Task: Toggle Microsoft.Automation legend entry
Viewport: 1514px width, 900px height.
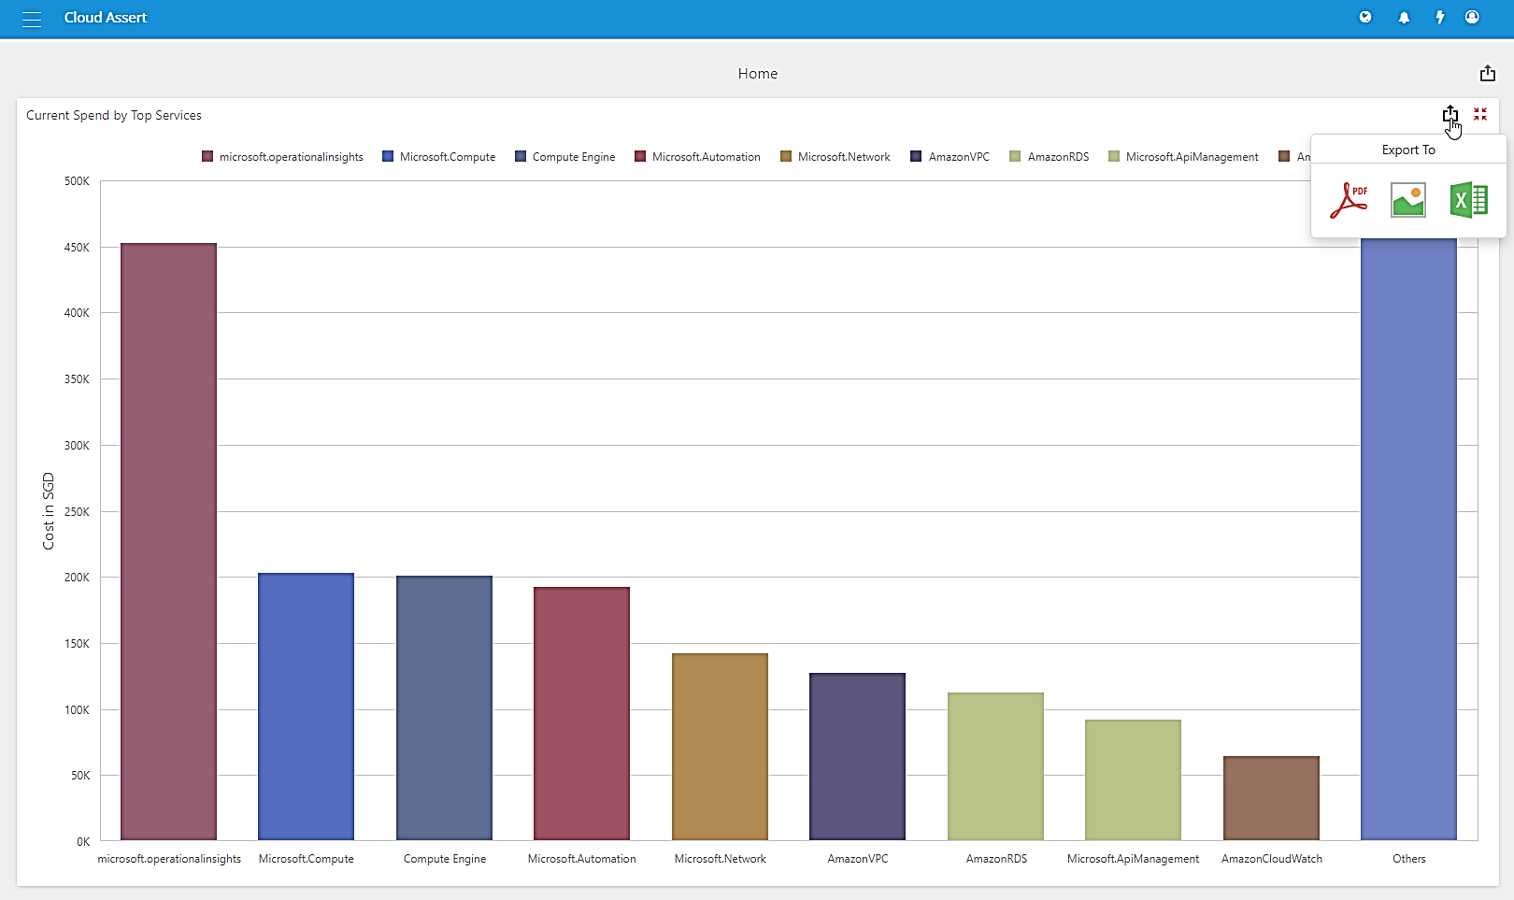Action: (x=698, y=157)
